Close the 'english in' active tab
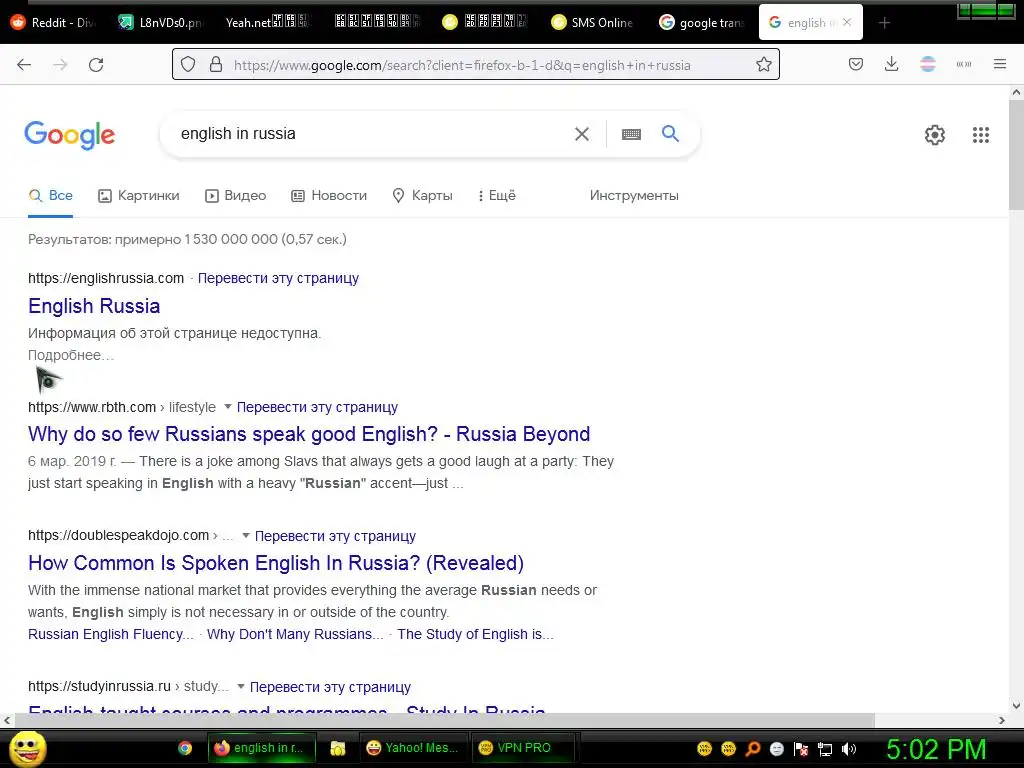 point(846,22)
